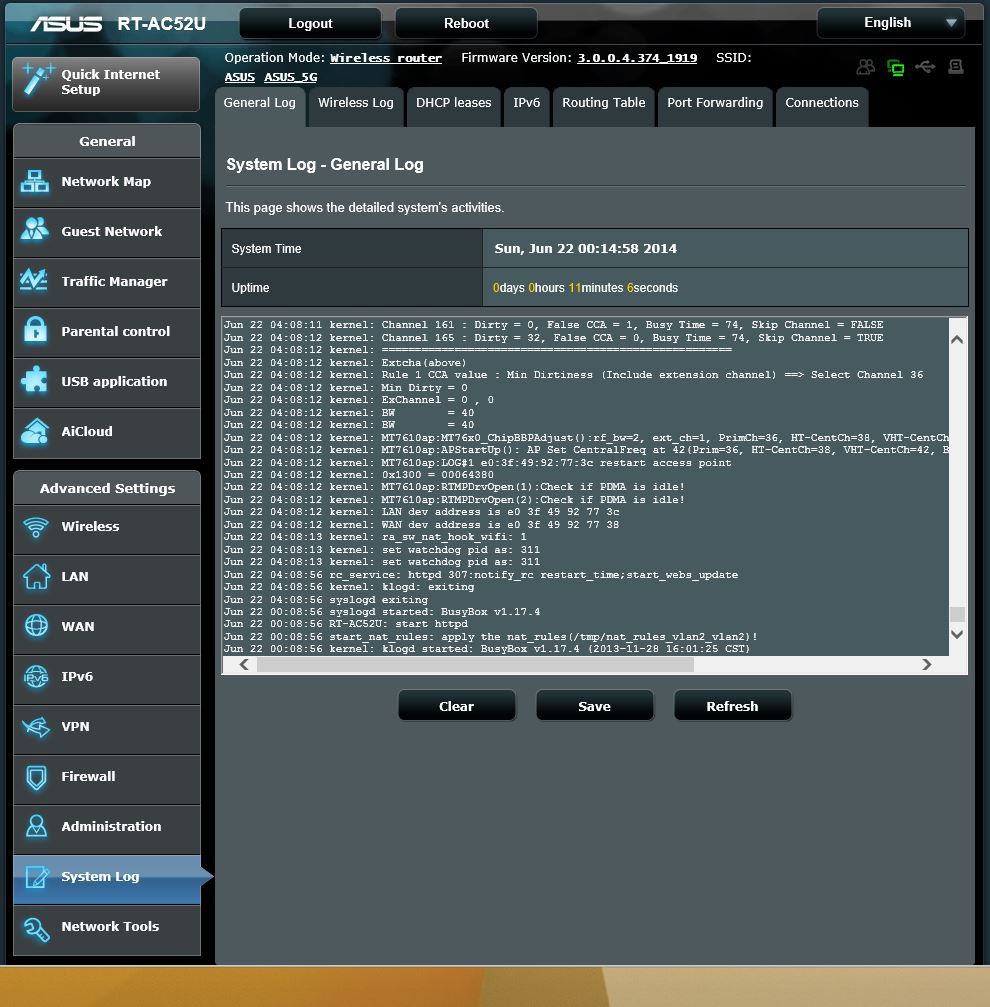
Task: Click the Traffic Manager graph icon
Action: 34,280
